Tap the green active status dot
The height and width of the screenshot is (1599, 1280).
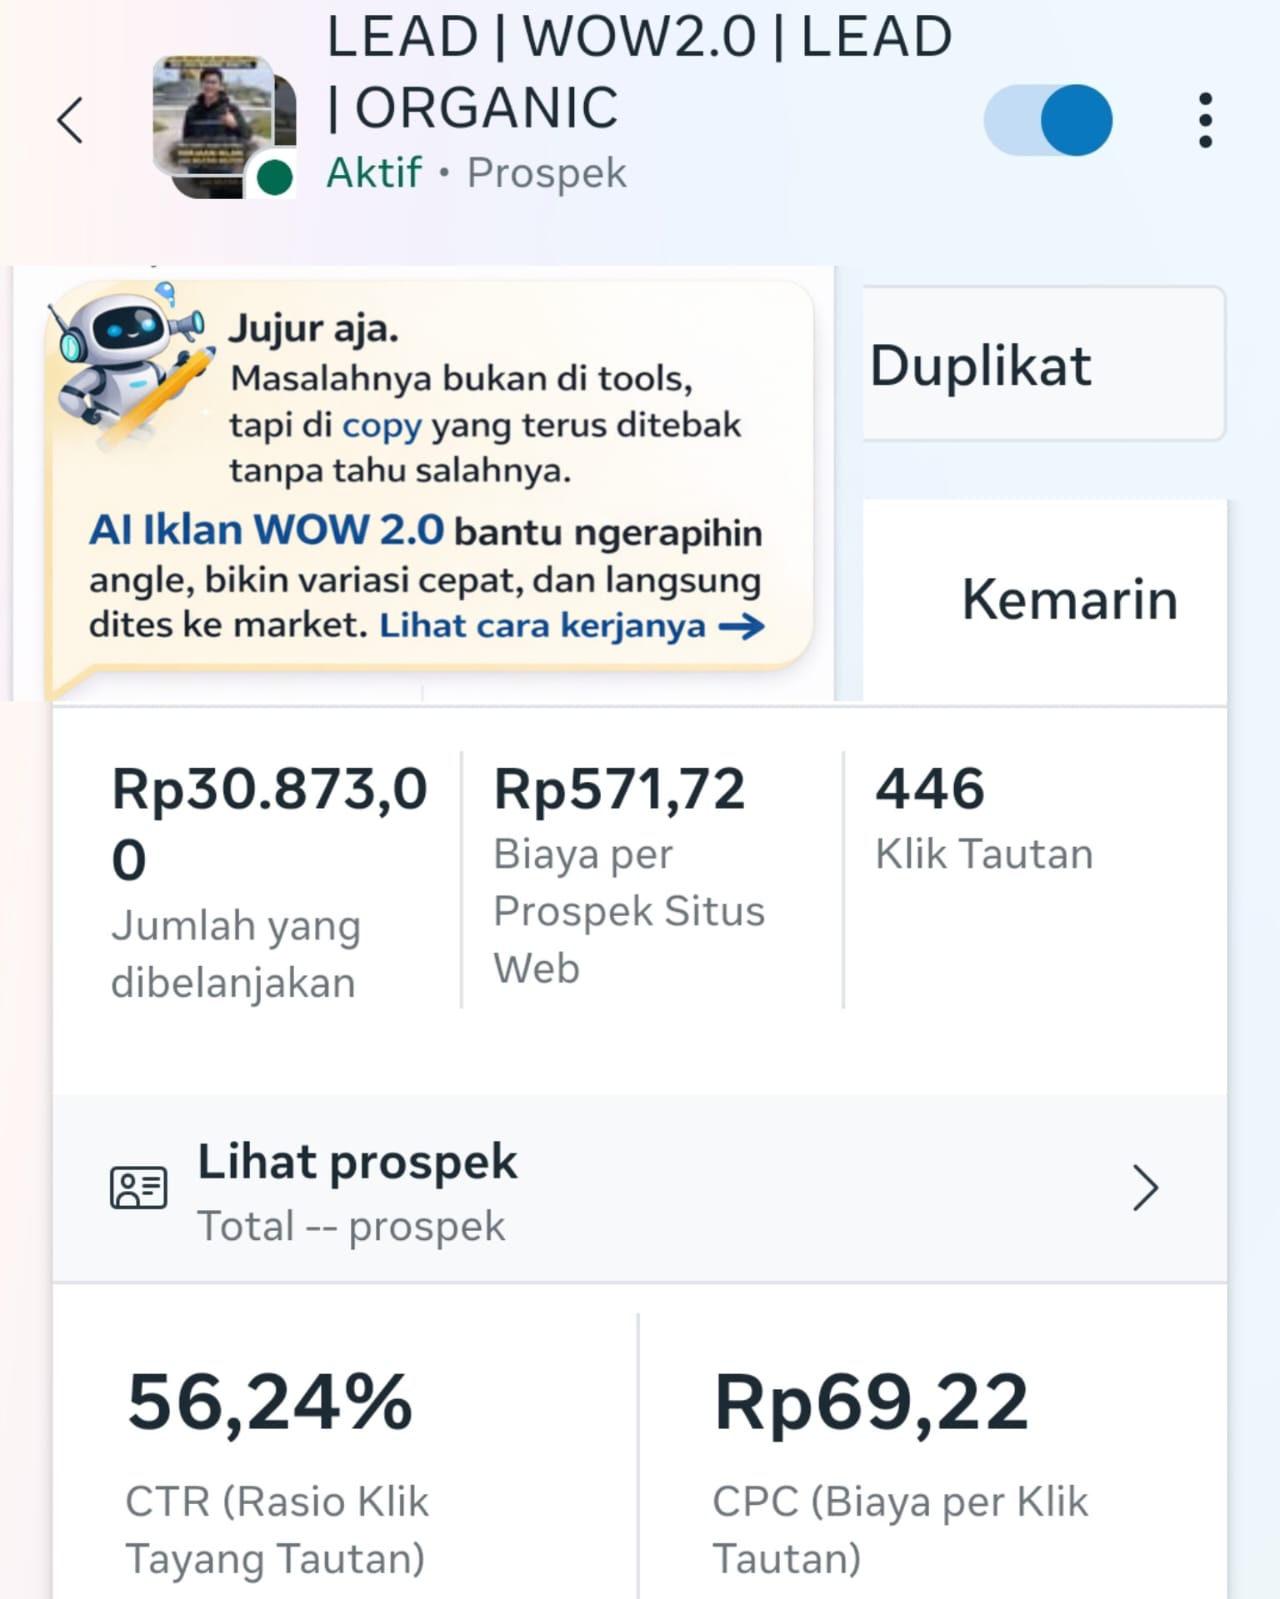click(274, 177)
